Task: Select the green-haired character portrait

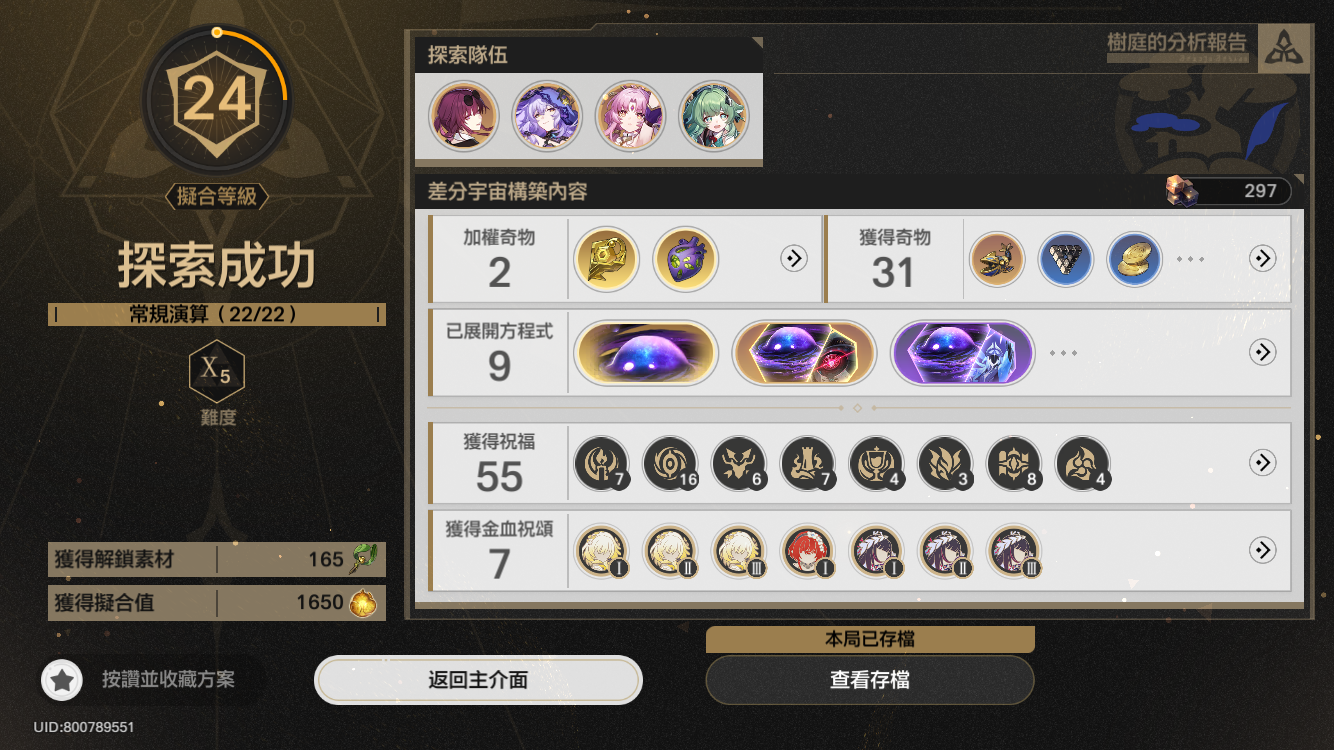Action: click(x=714, y=117)
